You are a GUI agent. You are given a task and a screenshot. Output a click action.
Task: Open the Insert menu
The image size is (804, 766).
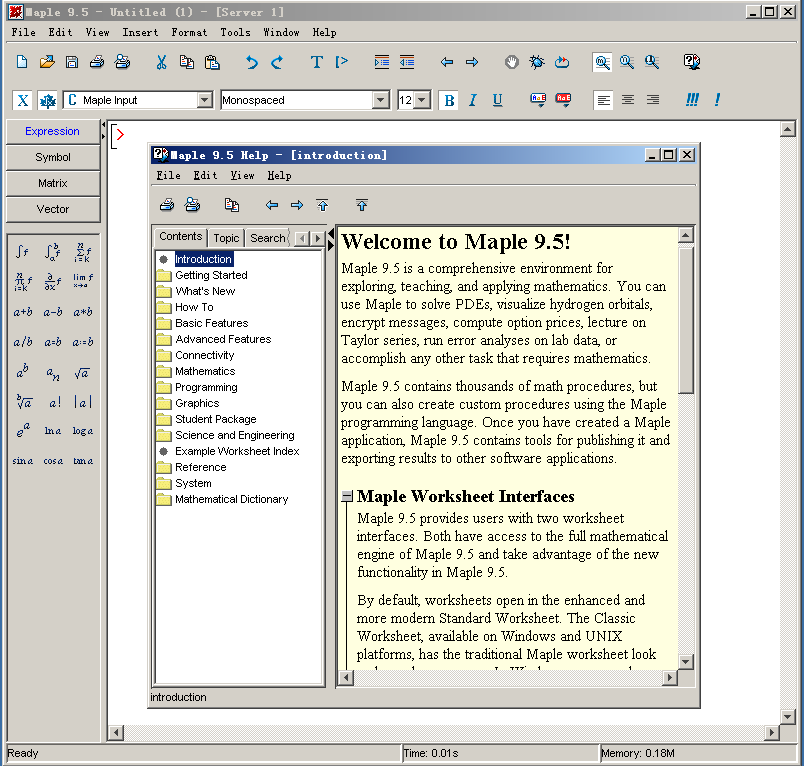pyautogui.click(x=140, y=32)
